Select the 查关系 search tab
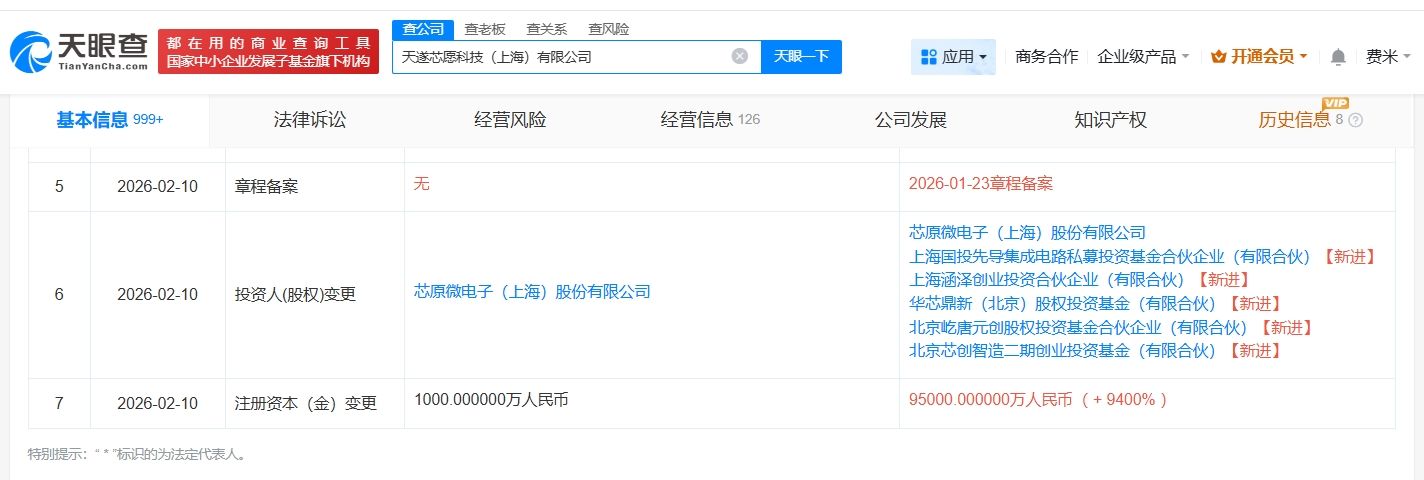Screen dimensions: 1424x480 [x=547, y=29]
